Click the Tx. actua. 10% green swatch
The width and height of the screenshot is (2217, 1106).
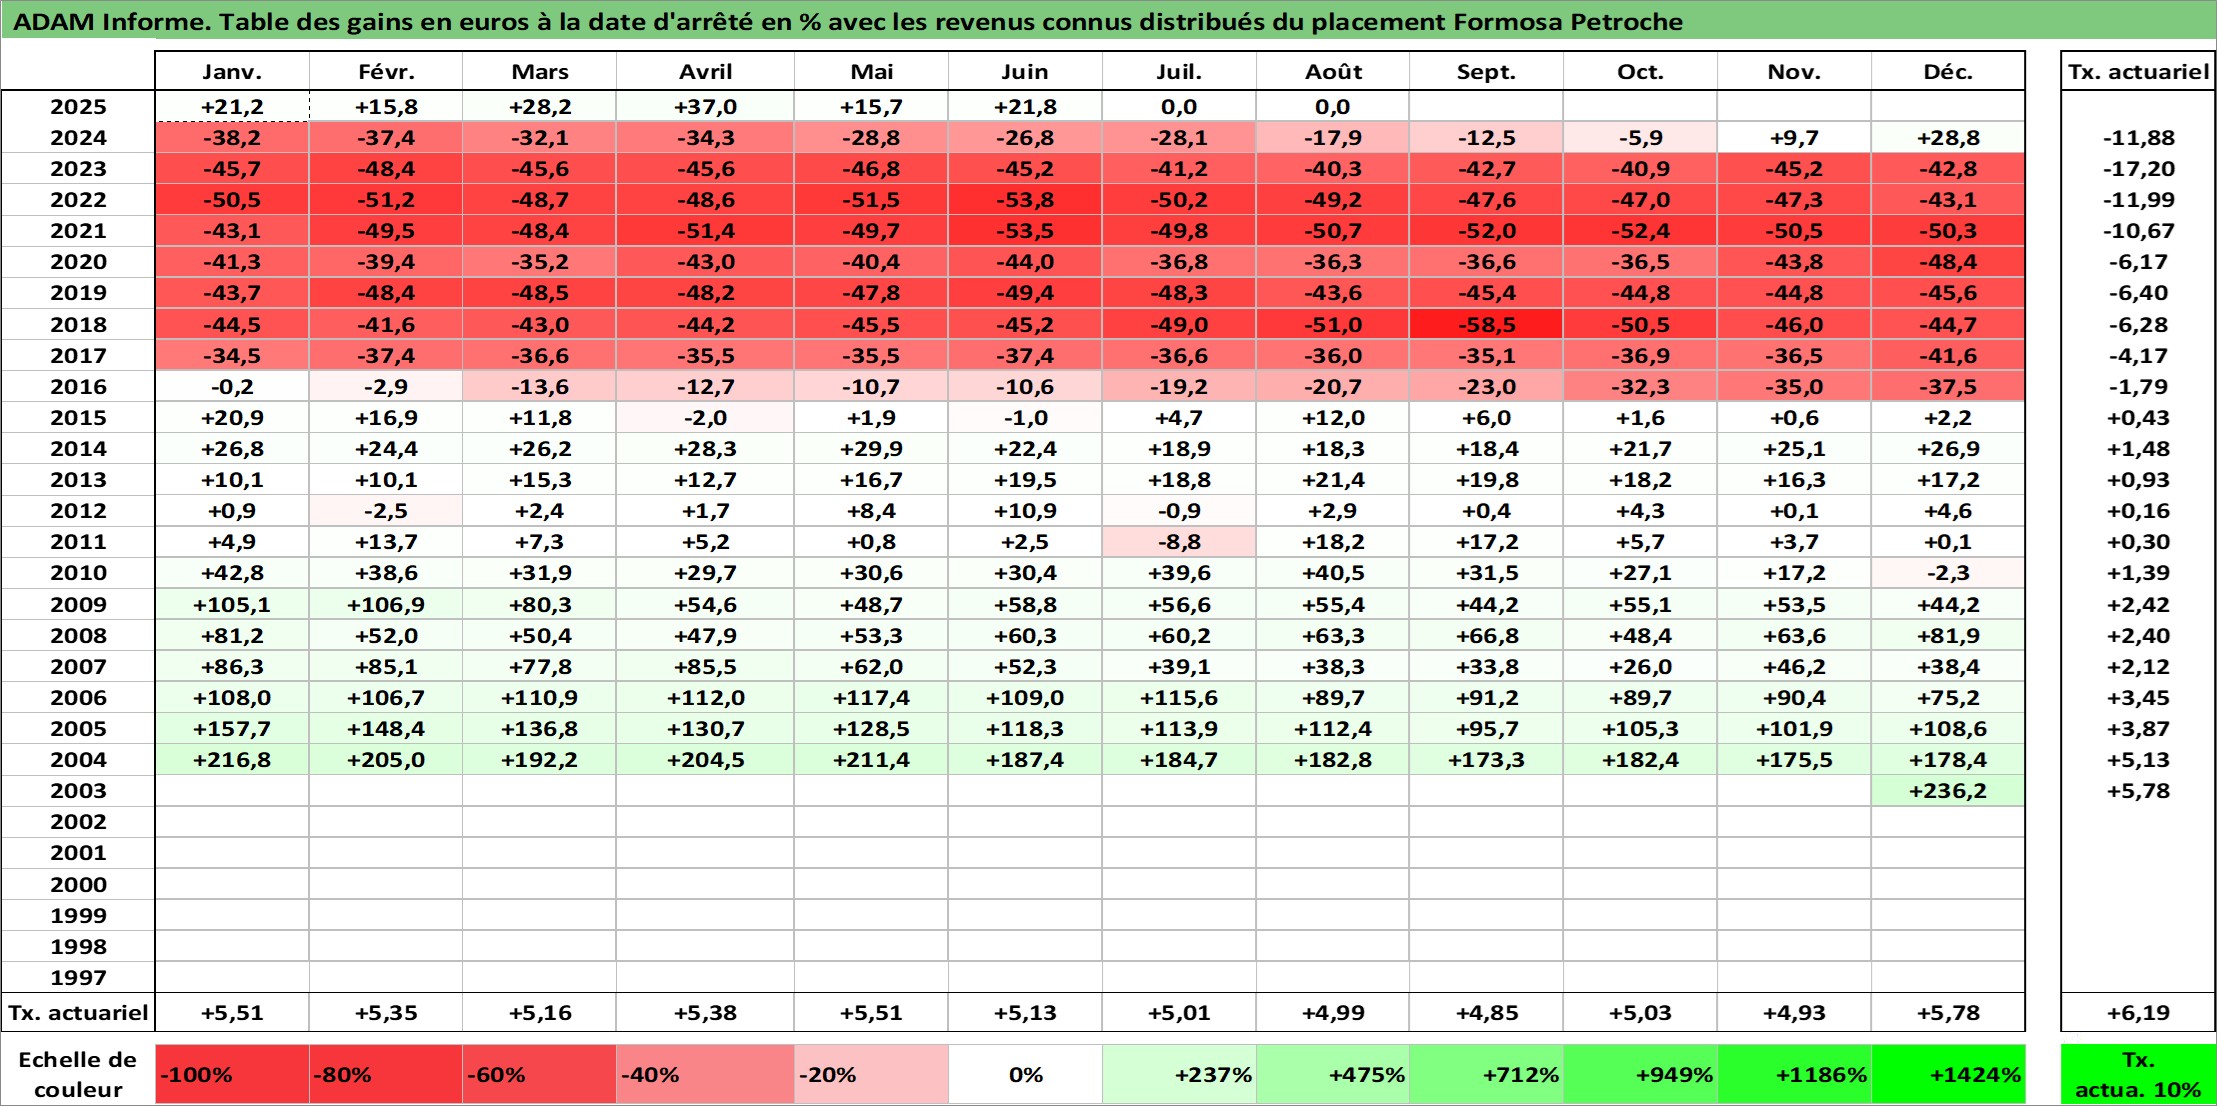(2138, 1075)
